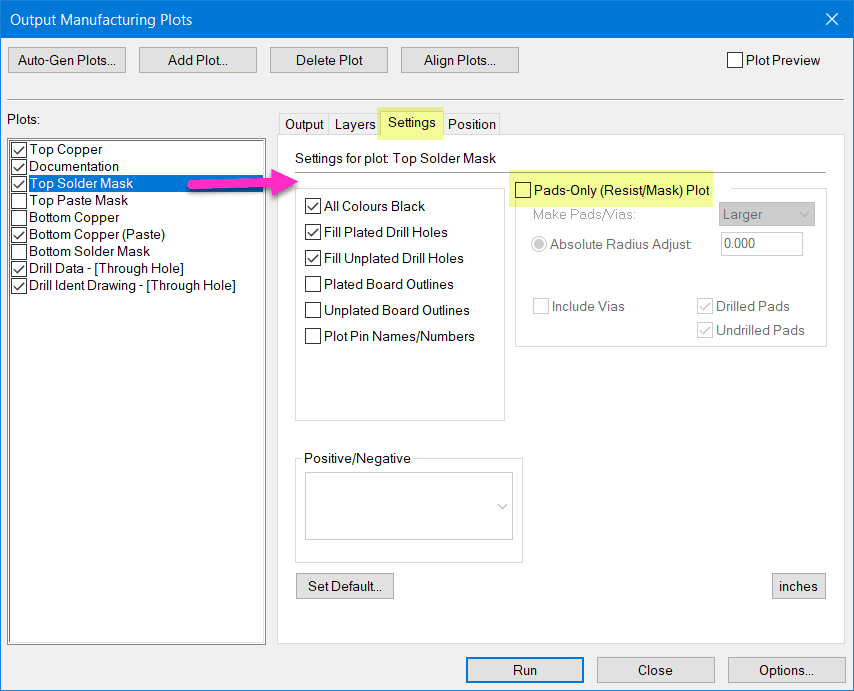Enable the Bottom Solder Mask plot checkbox
Viewport: 854px width, 691px height.
coord(19,252)
